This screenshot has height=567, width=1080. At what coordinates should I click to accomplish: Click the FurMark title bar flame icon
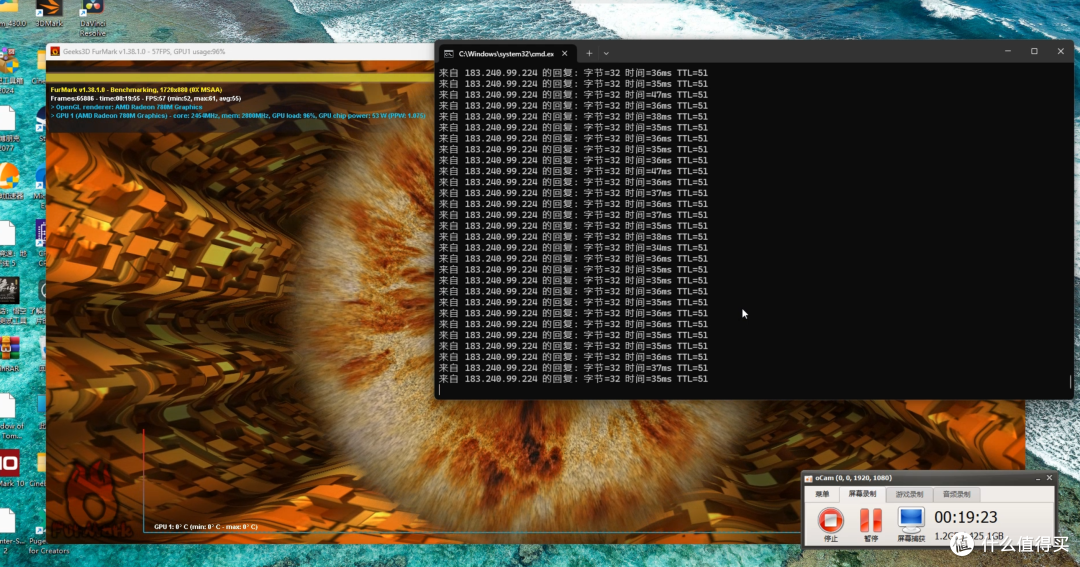pyautogui.click(x=55, y=52)
